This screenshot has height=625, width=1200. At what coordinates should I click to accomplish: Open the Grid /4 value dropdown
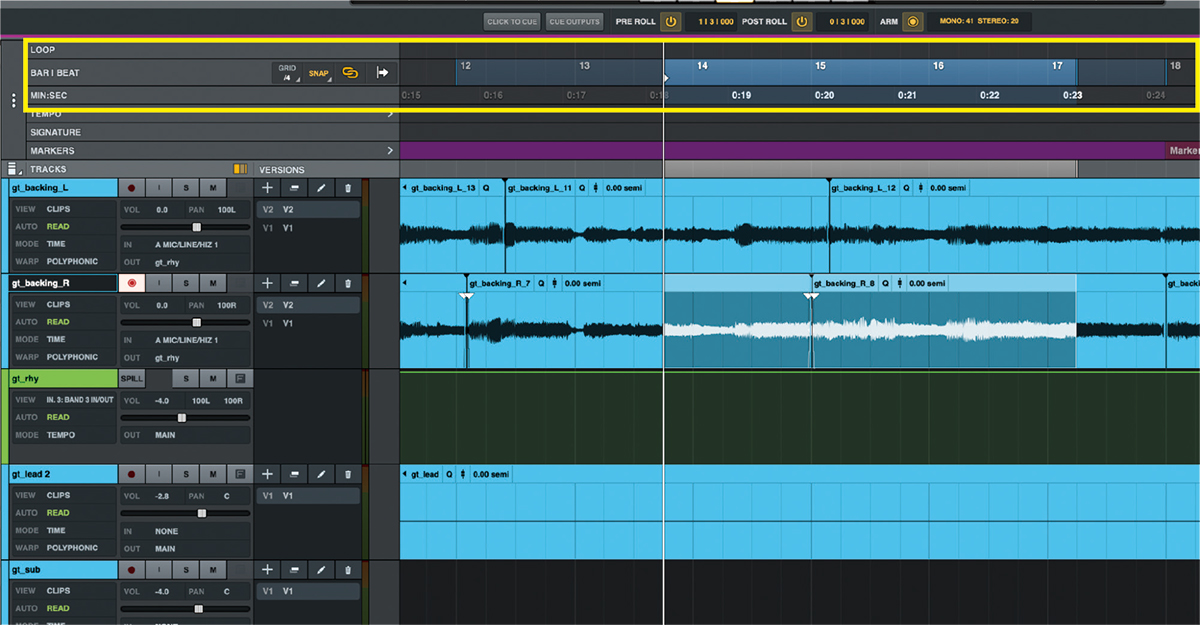(289, 73)
